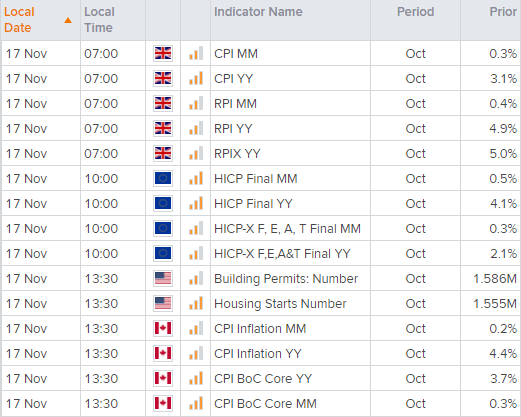Image resolution: width=521 pixels, height=417 pixels.
Task: Click importance bars icon for Housing Starts Number
Action: coord(196,303)
